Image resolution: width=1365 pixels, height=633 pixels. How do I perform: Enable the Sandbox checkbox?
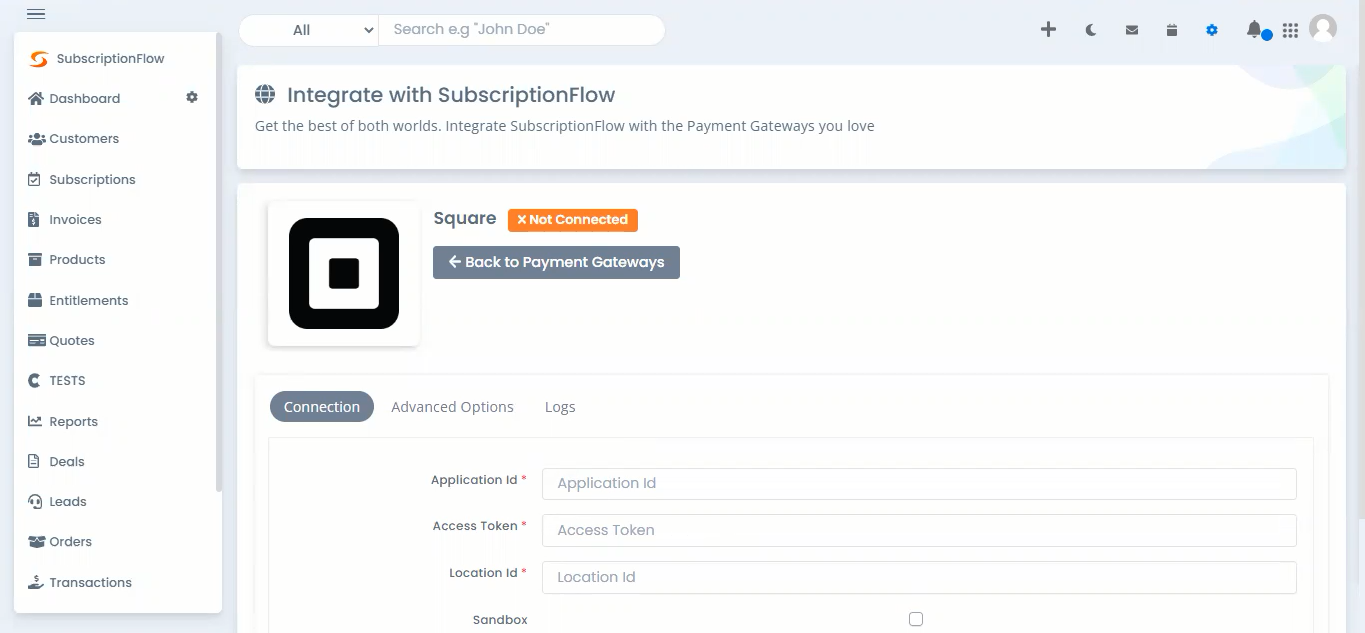tap(916, 619)
